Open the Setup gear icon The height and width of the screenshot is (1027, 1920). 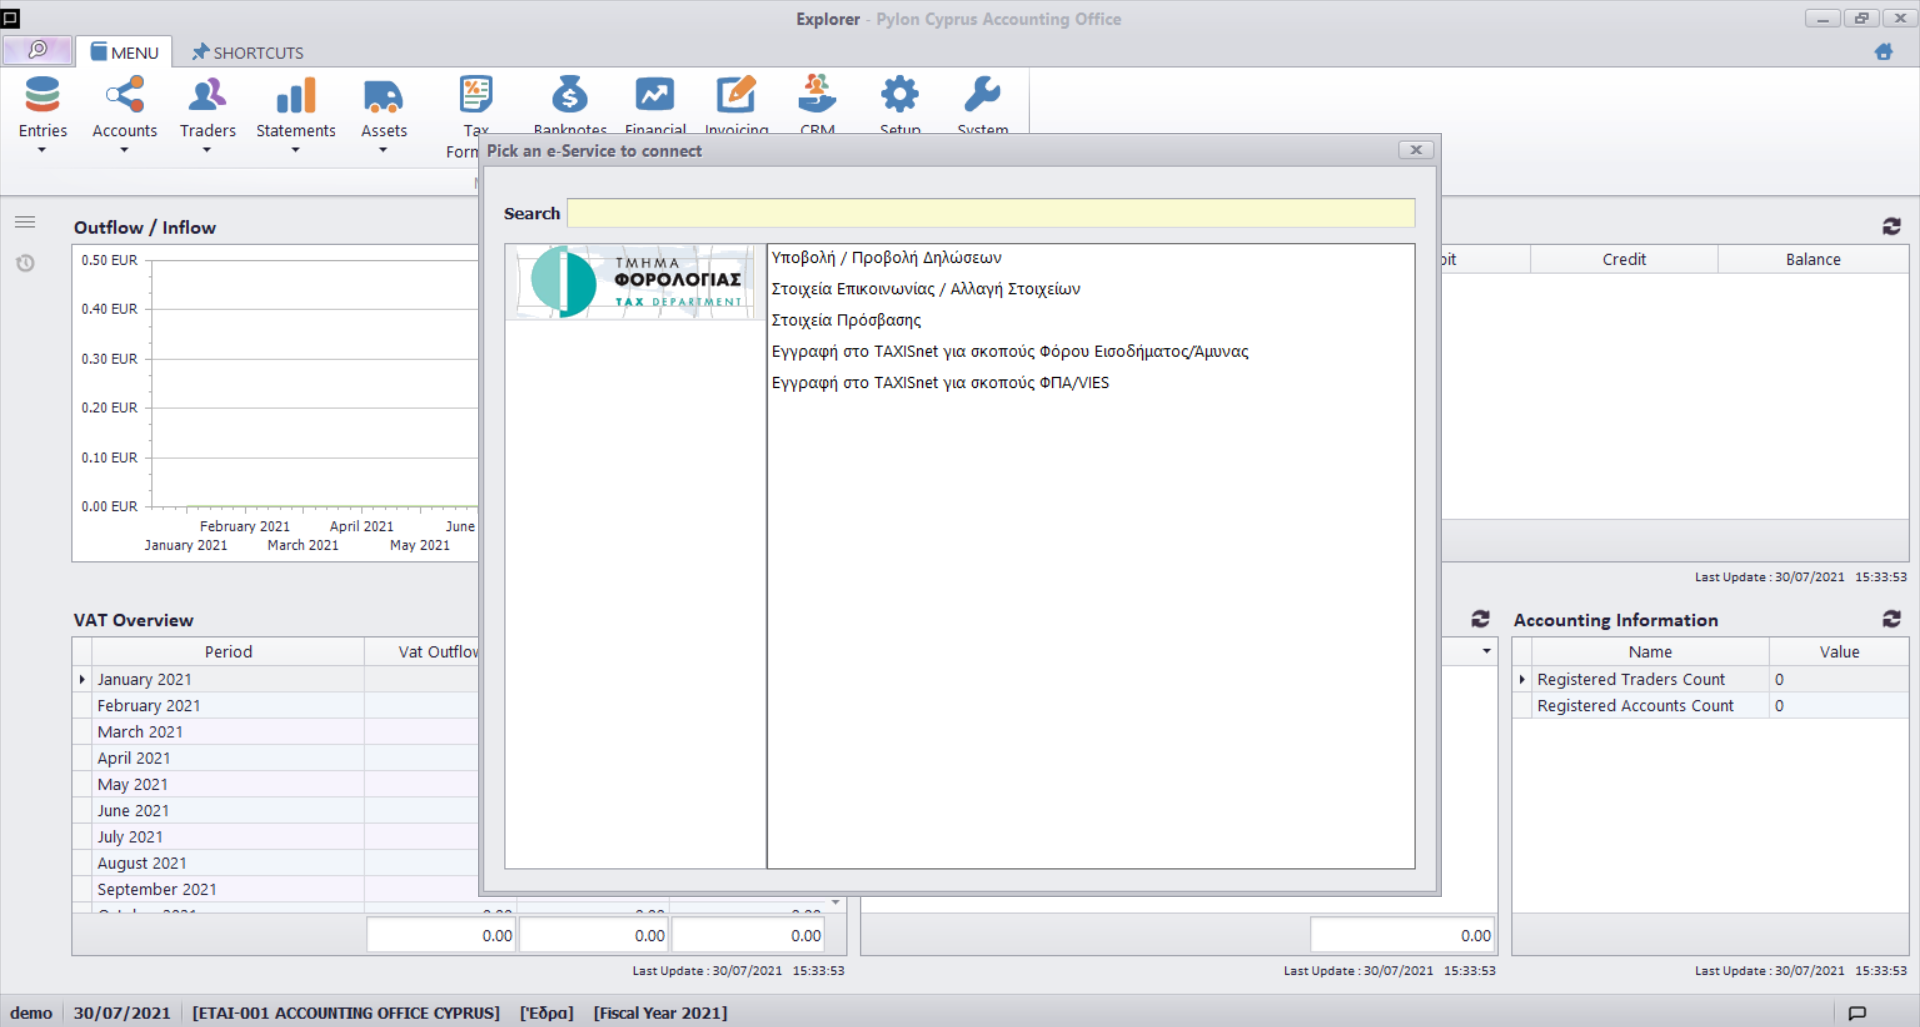pyautogui.click(x=900, y=96)
